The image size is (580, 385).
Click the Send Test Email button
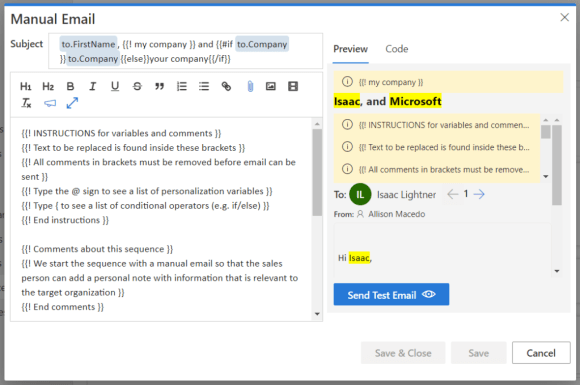click(391, 294)
